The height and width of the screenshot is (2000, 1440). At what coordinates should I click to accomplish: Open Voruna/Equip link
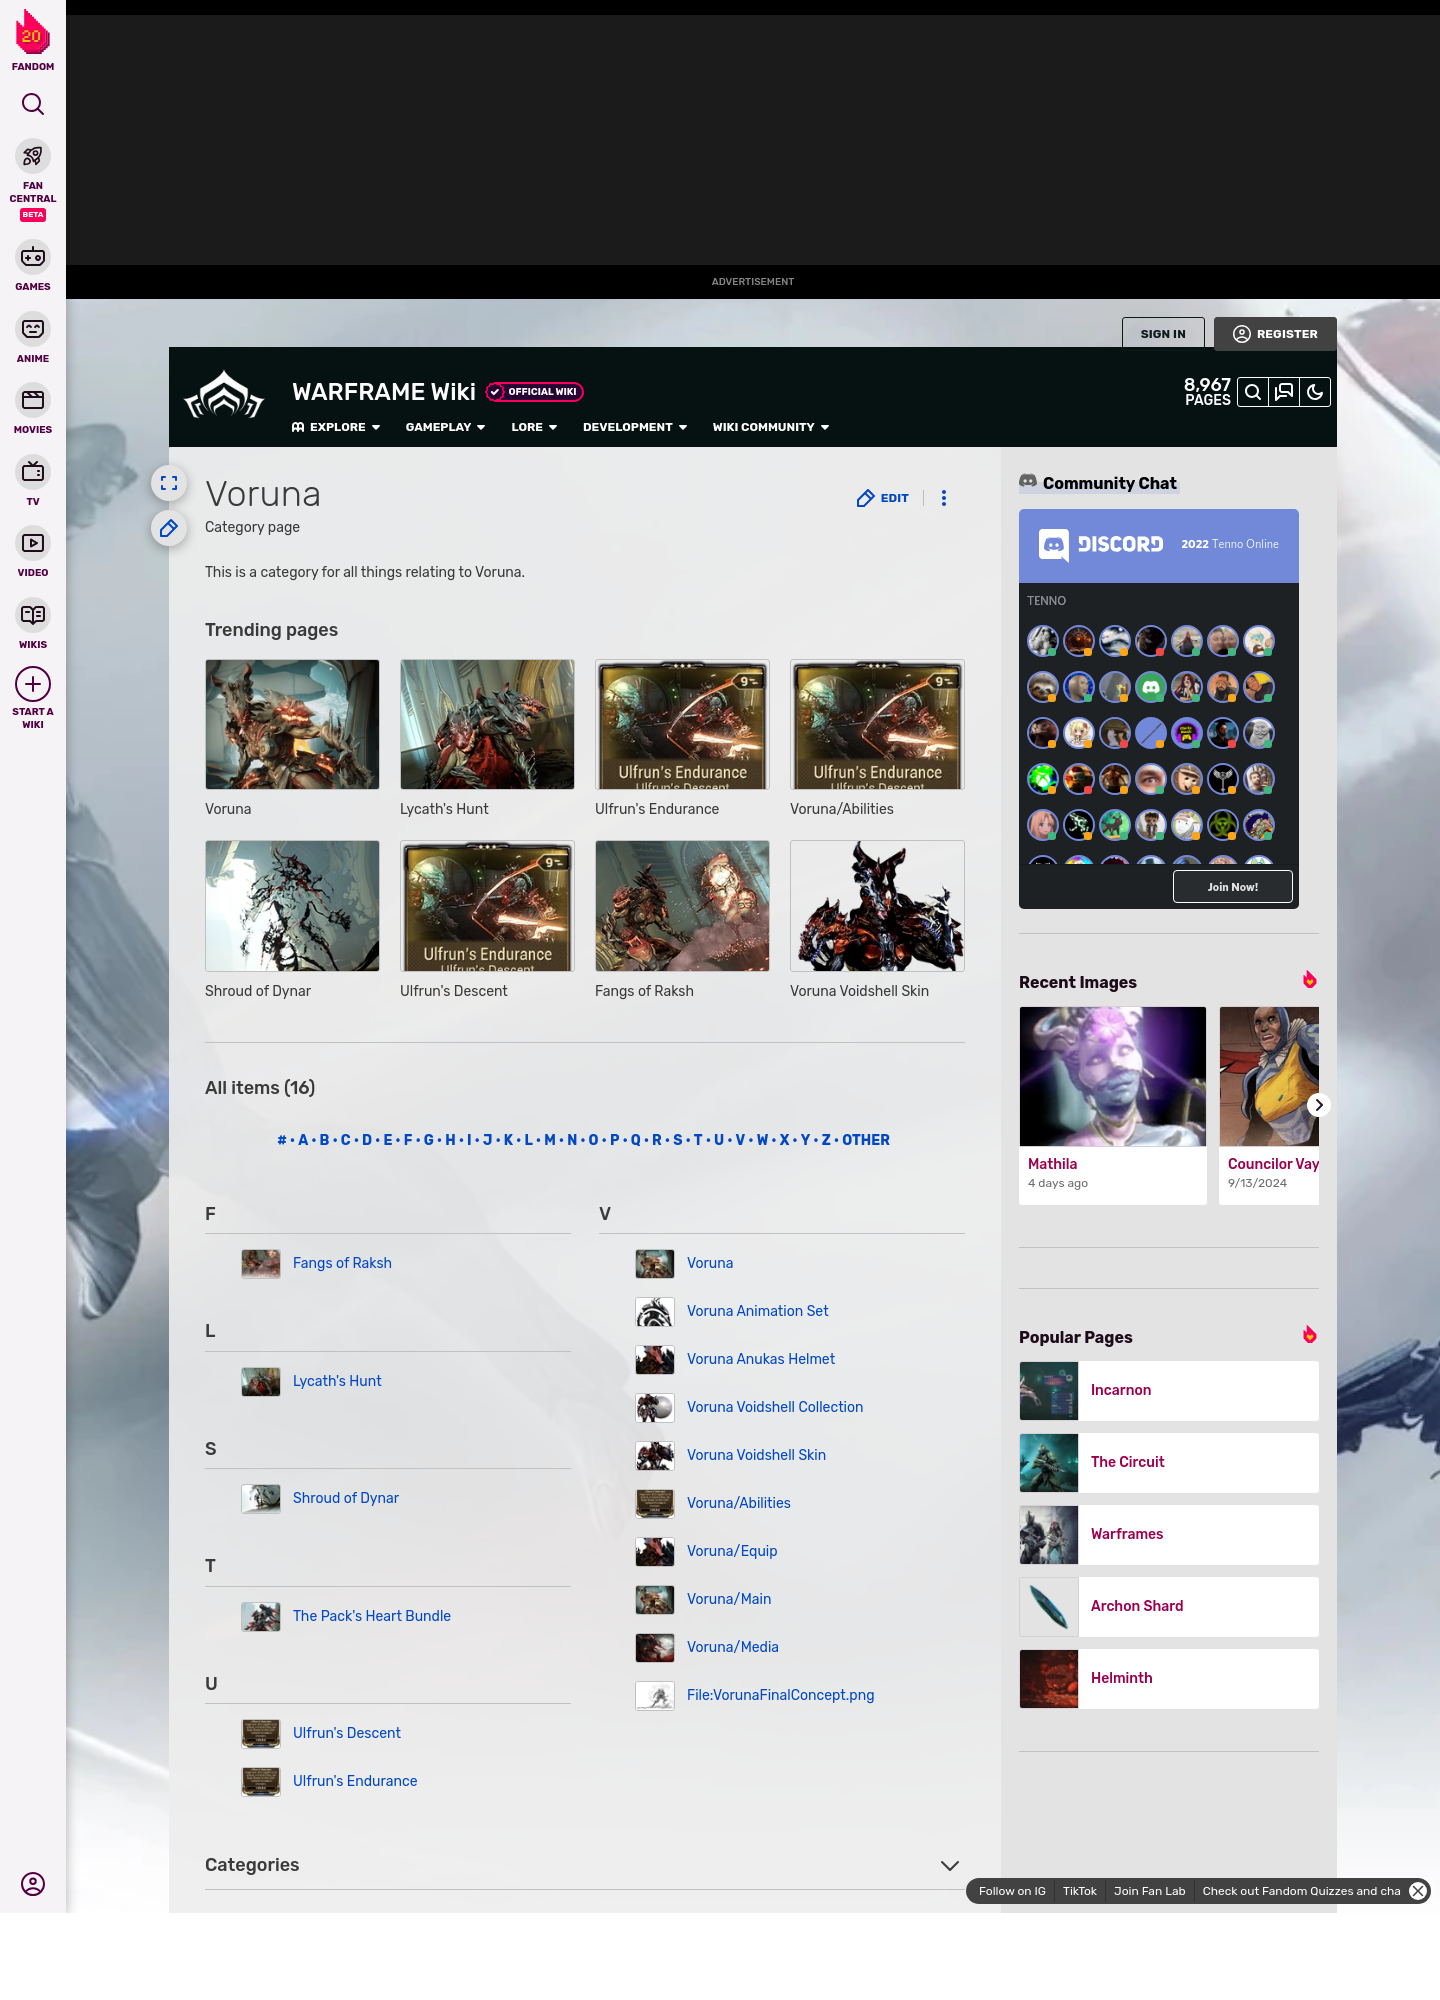pyautogui.click(x=732, y=1551)
